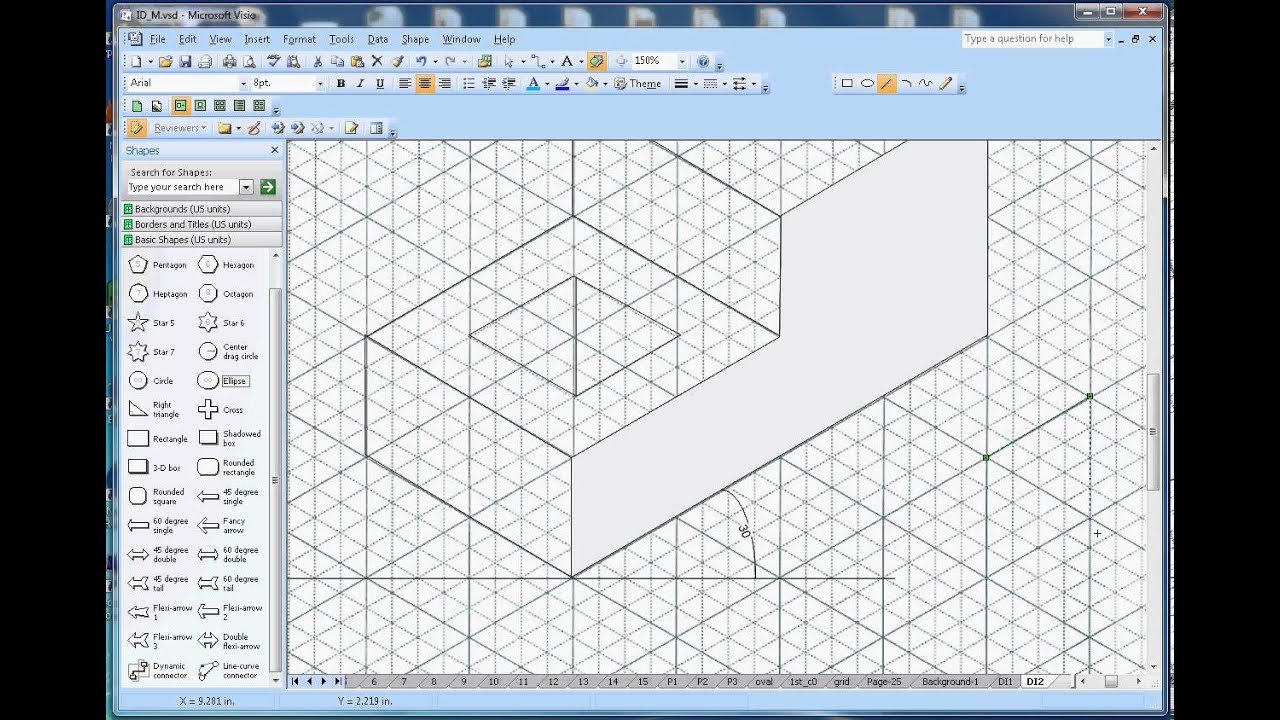Open the Theme button
This screenshot has width=1280, height=720.
click(x=638, y=84)
